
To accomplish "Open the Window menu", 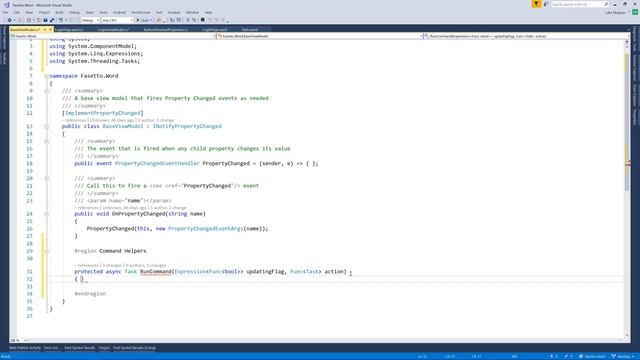I will pyautogui.click(x=193, y=13).
